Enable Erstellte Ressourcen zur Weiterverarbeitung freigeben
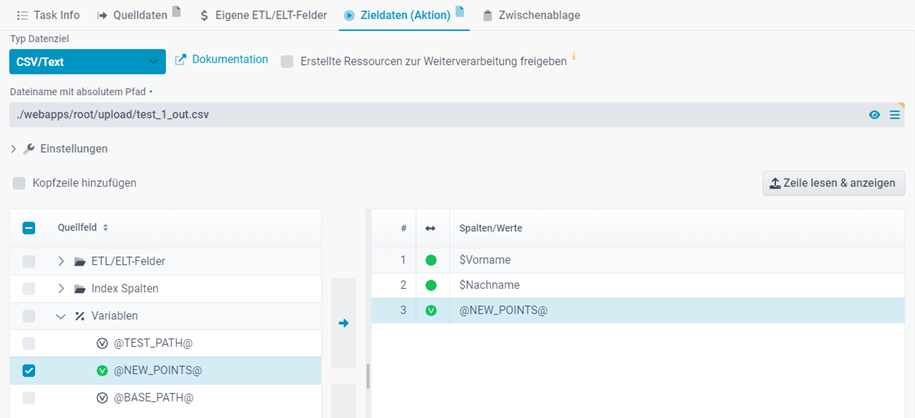This screenshot has width=915, height=418. tap(287, 61)
